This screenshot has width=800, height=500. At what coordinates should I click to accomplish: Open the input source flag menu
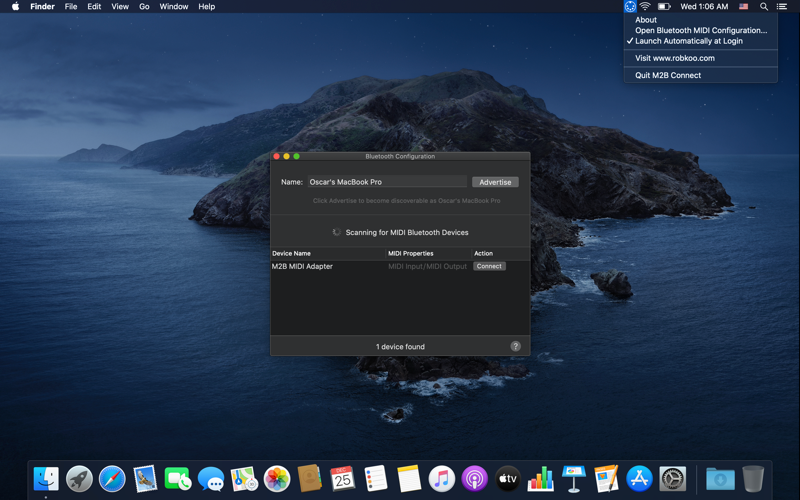(x=743, y=6)
